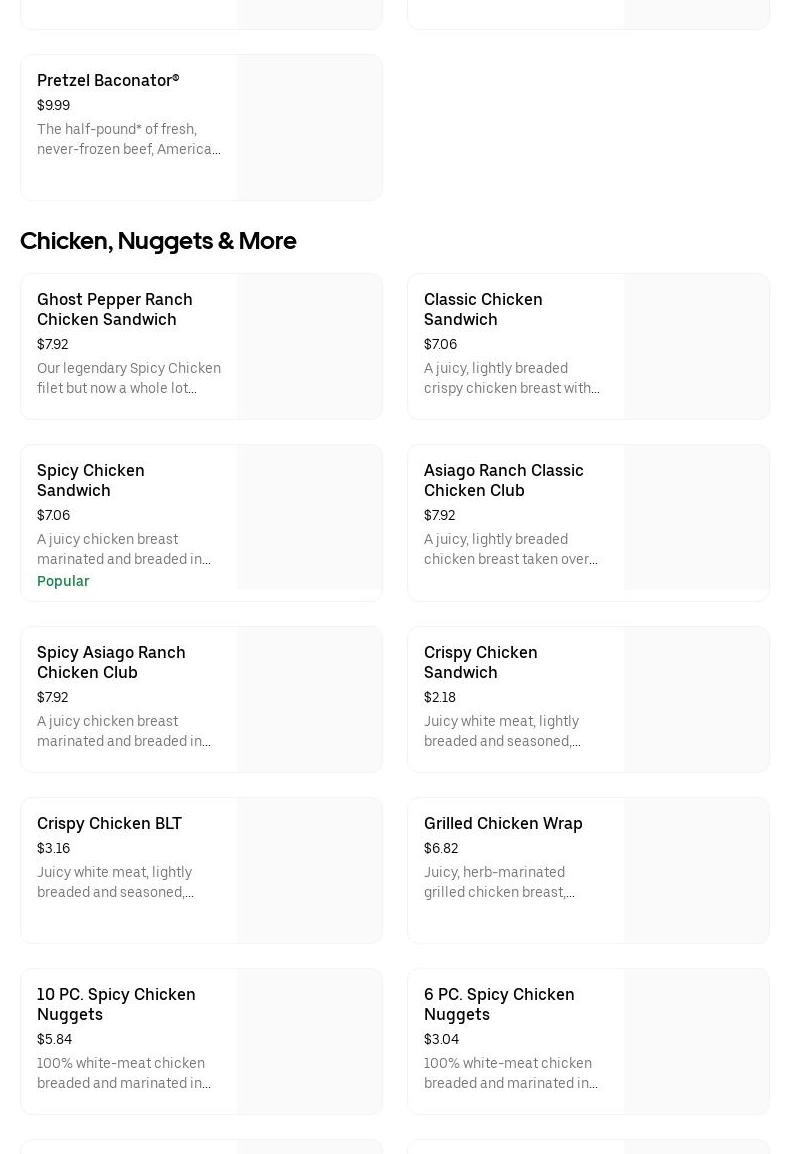
Task: Click the Classic Chicken Sandwich photo area
Action: [x=696, y=346]
